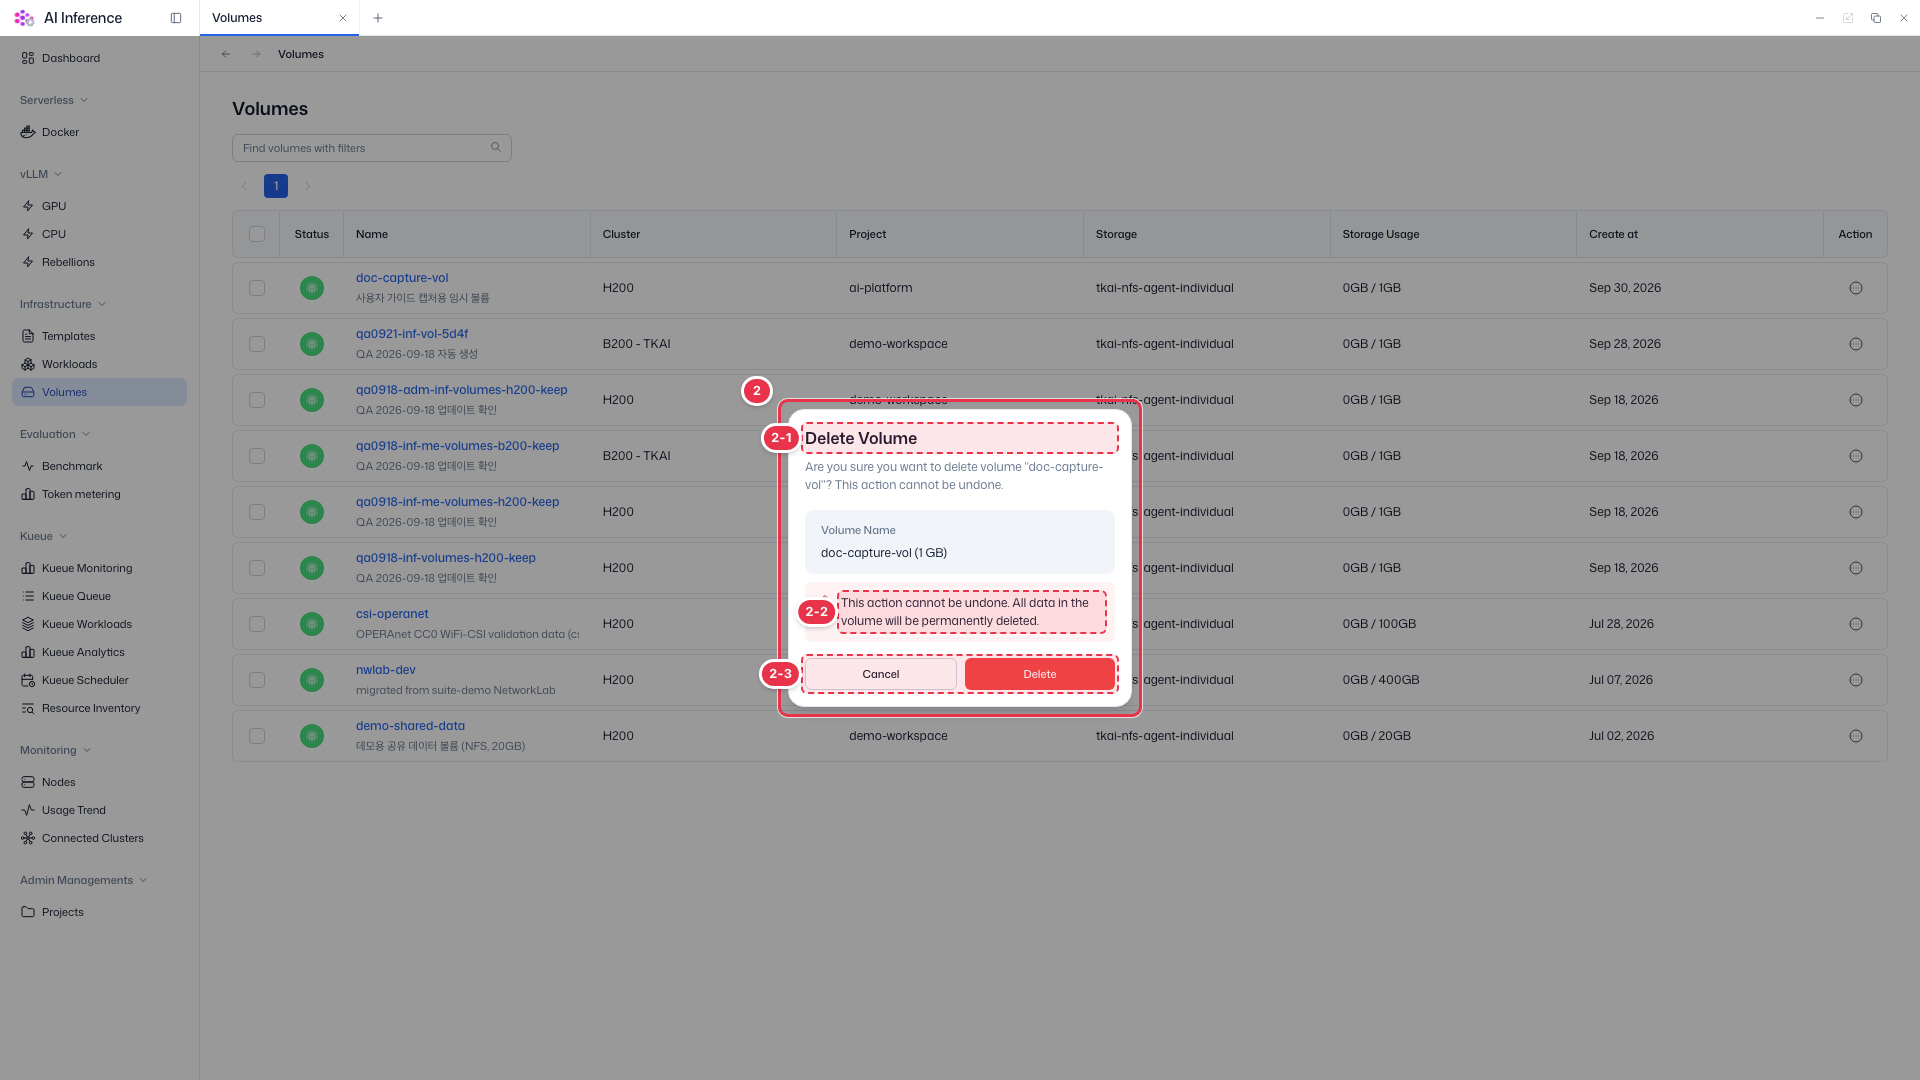Open Dashboard in sidebar
This screenshot has height=1080, width=1920.
99,58
